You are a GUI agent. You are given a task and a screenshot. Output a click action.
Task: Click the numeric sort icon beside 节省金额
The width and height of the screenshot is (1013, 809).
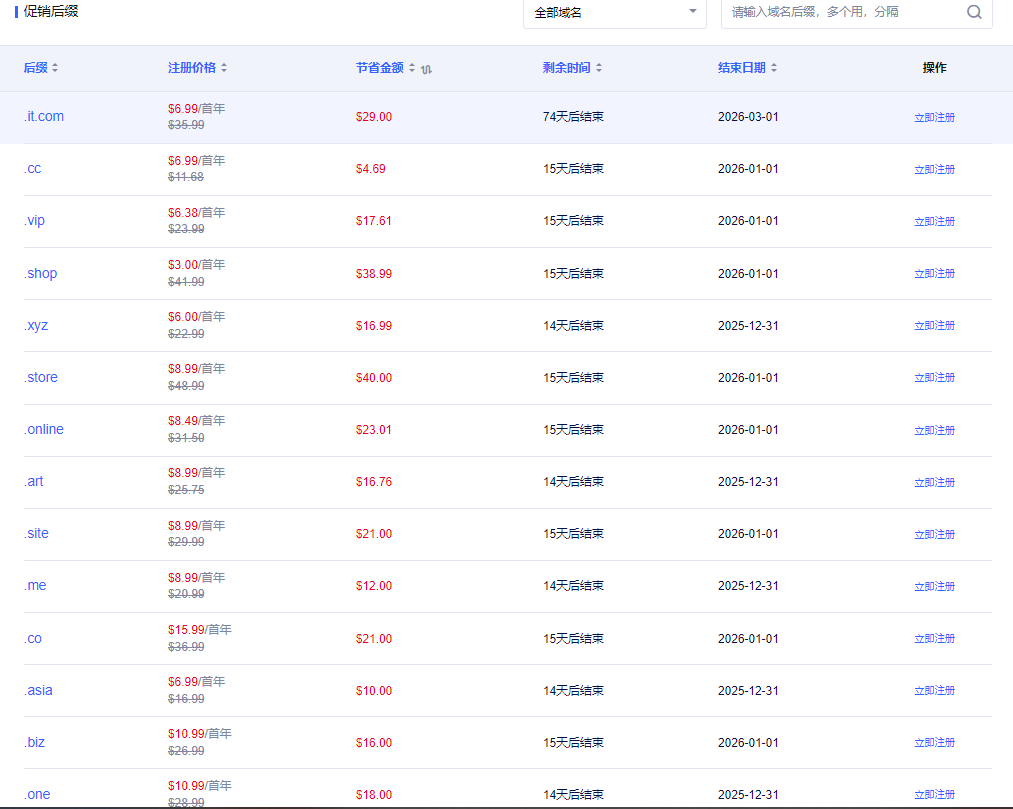pyautogui.click(x=425, y=69)
